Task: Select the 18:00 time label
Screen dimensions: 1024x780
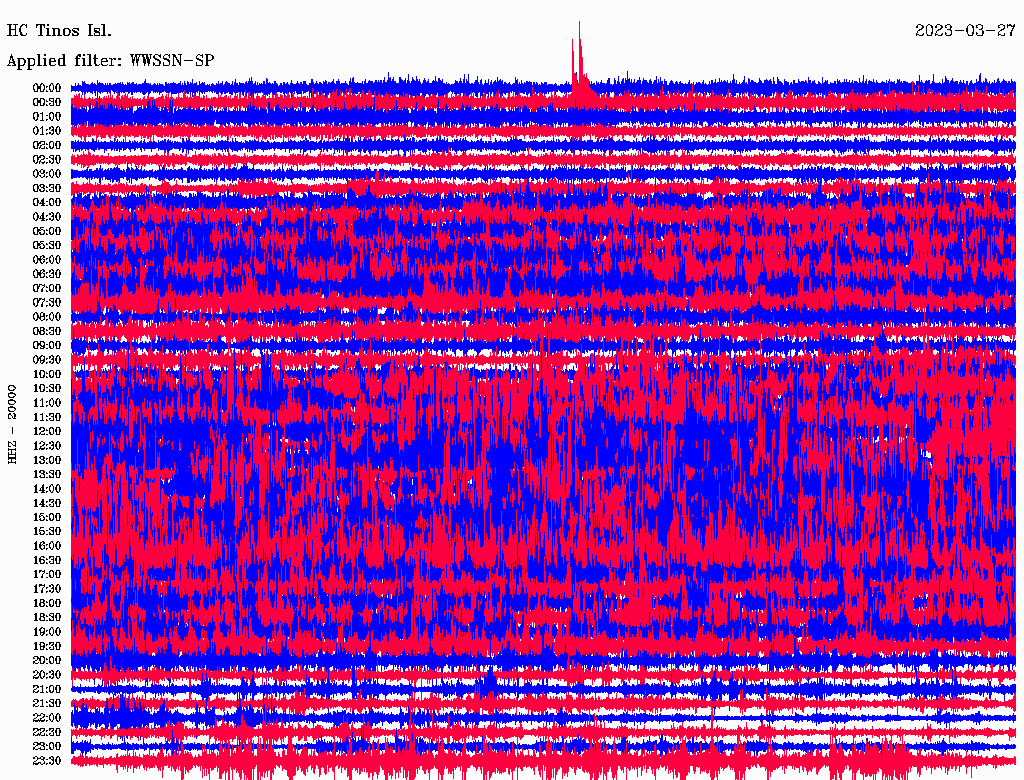Action: coord(47,603)
